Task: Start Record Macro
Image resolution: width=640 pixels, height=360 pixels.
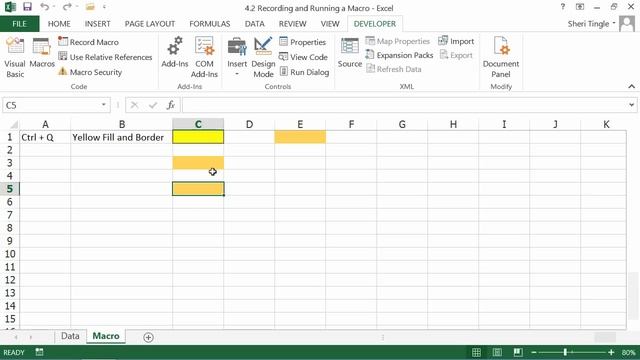Action: coord(89,42)
